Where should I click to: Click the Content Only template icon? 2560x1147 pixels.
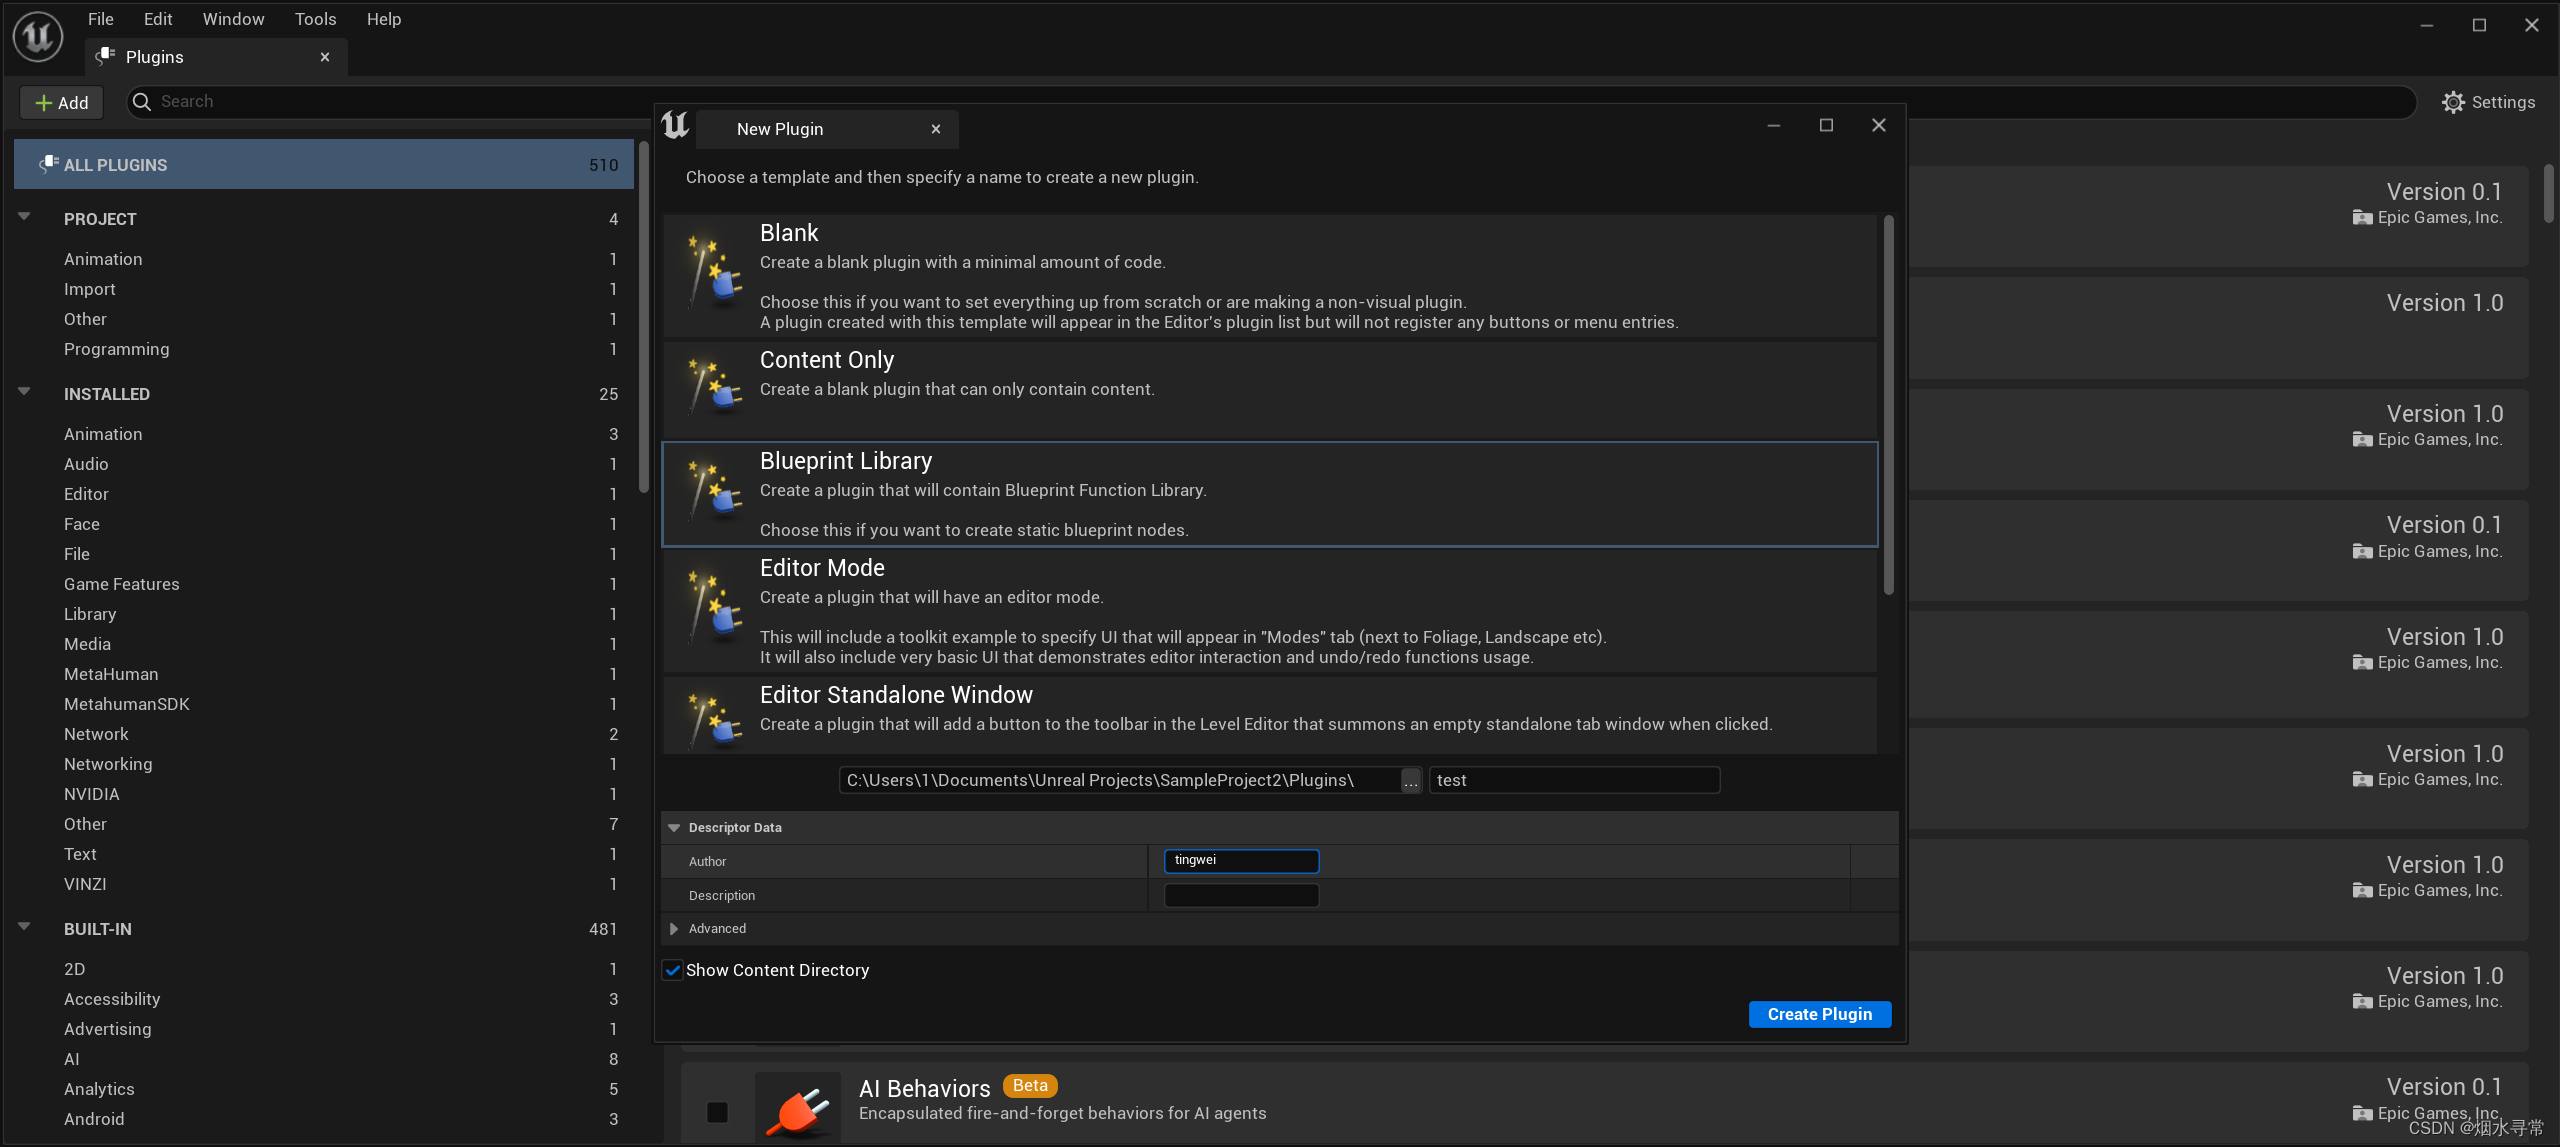click(x=714, y=386)
